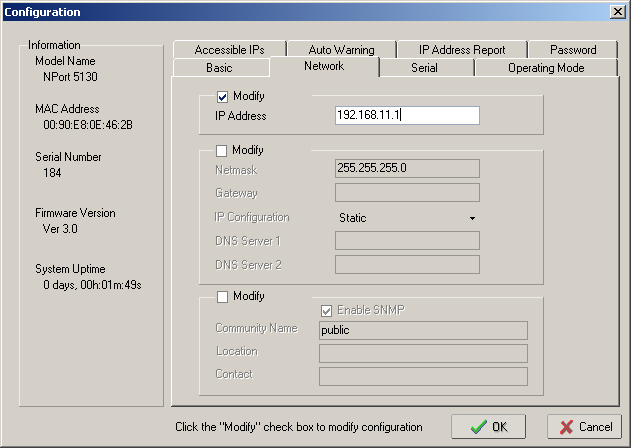
Task: Go to the Auto Warning tab
Action: tap(341, 49)
